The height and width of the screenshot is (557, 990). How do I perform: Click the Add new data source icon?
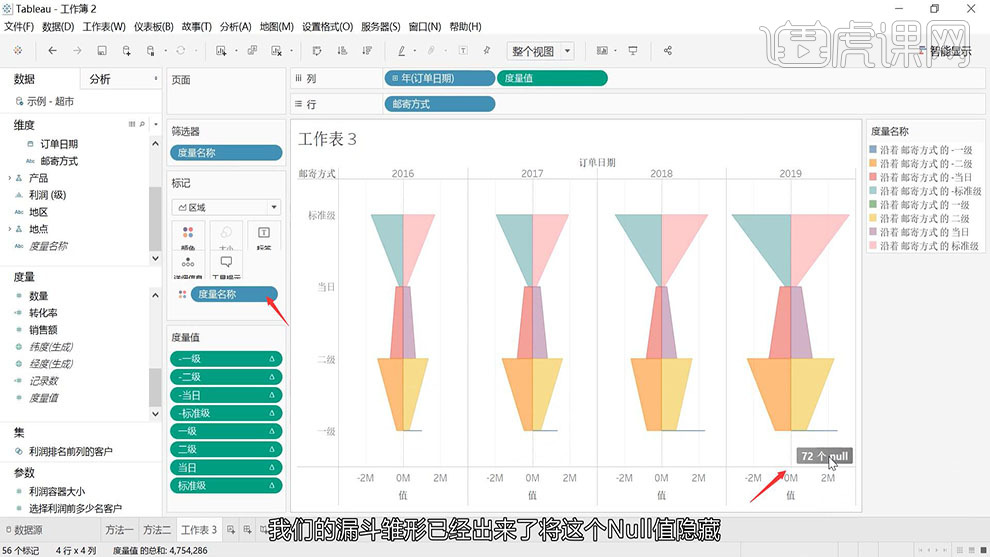point(126,51)
